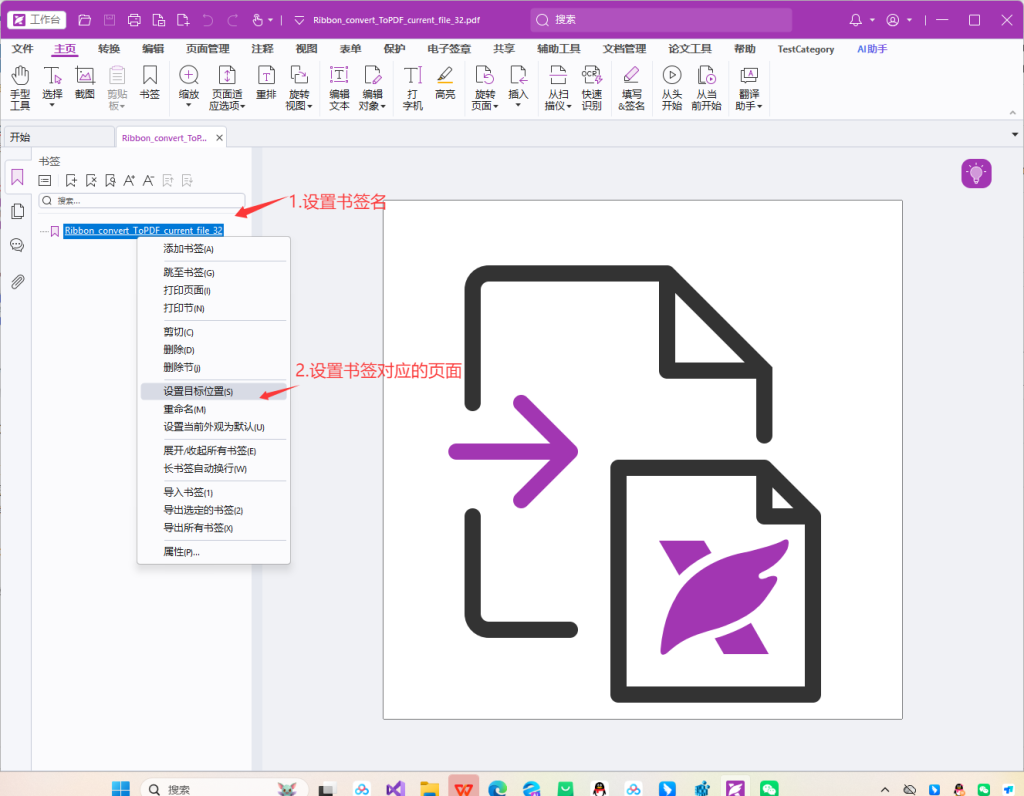Switch to the Convert (转换) ribbon tab
Screen dimensions: 1024x796
click(109, 49)
